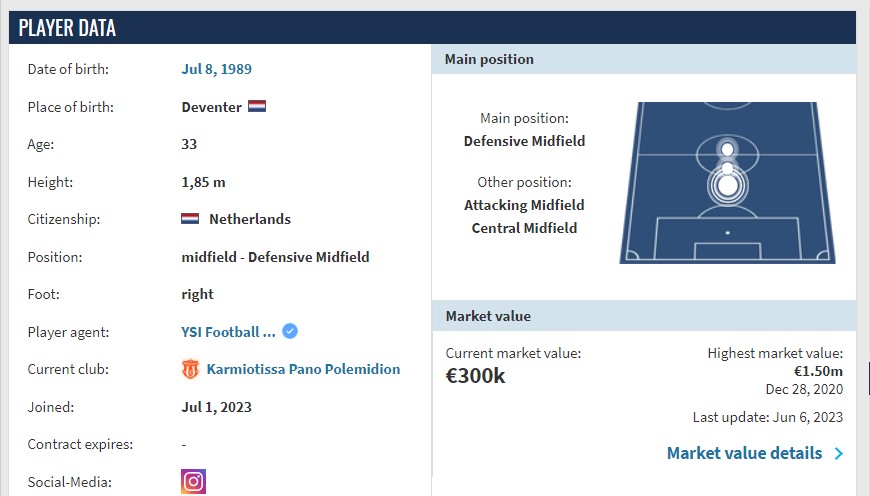Open the Instagram social media icon
Image resolution: width=870 pixels, height=496 pixels.
[193, 481]
